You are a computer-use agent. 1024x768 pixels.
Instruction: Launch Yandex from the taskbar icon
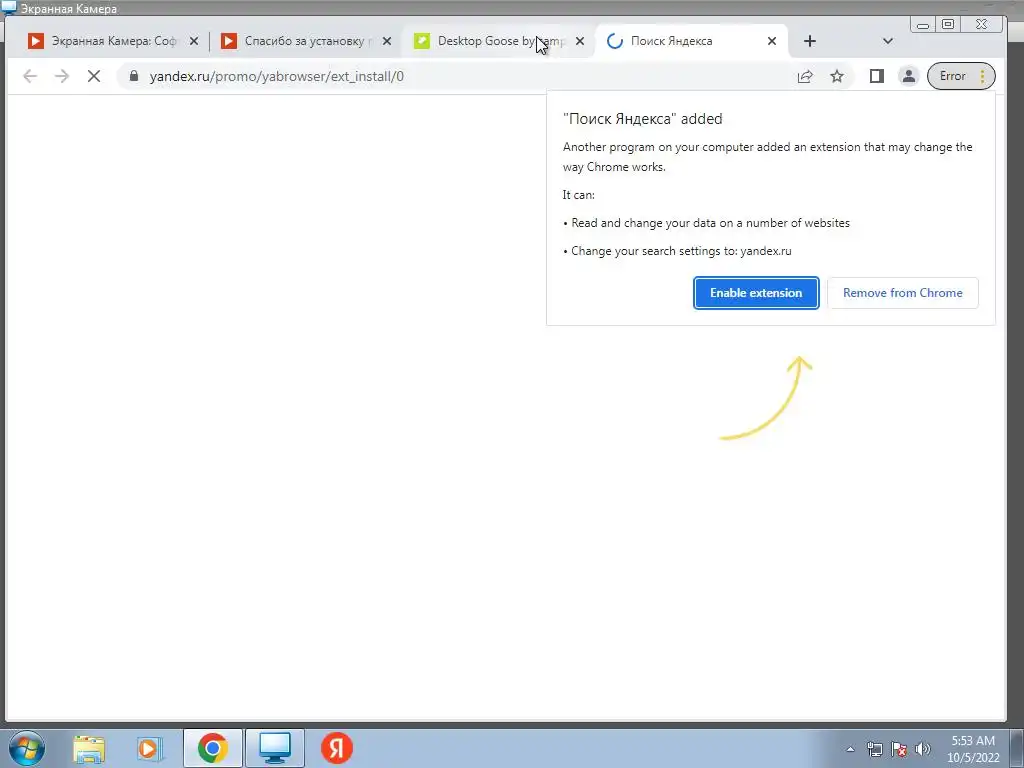pos(337,748)
